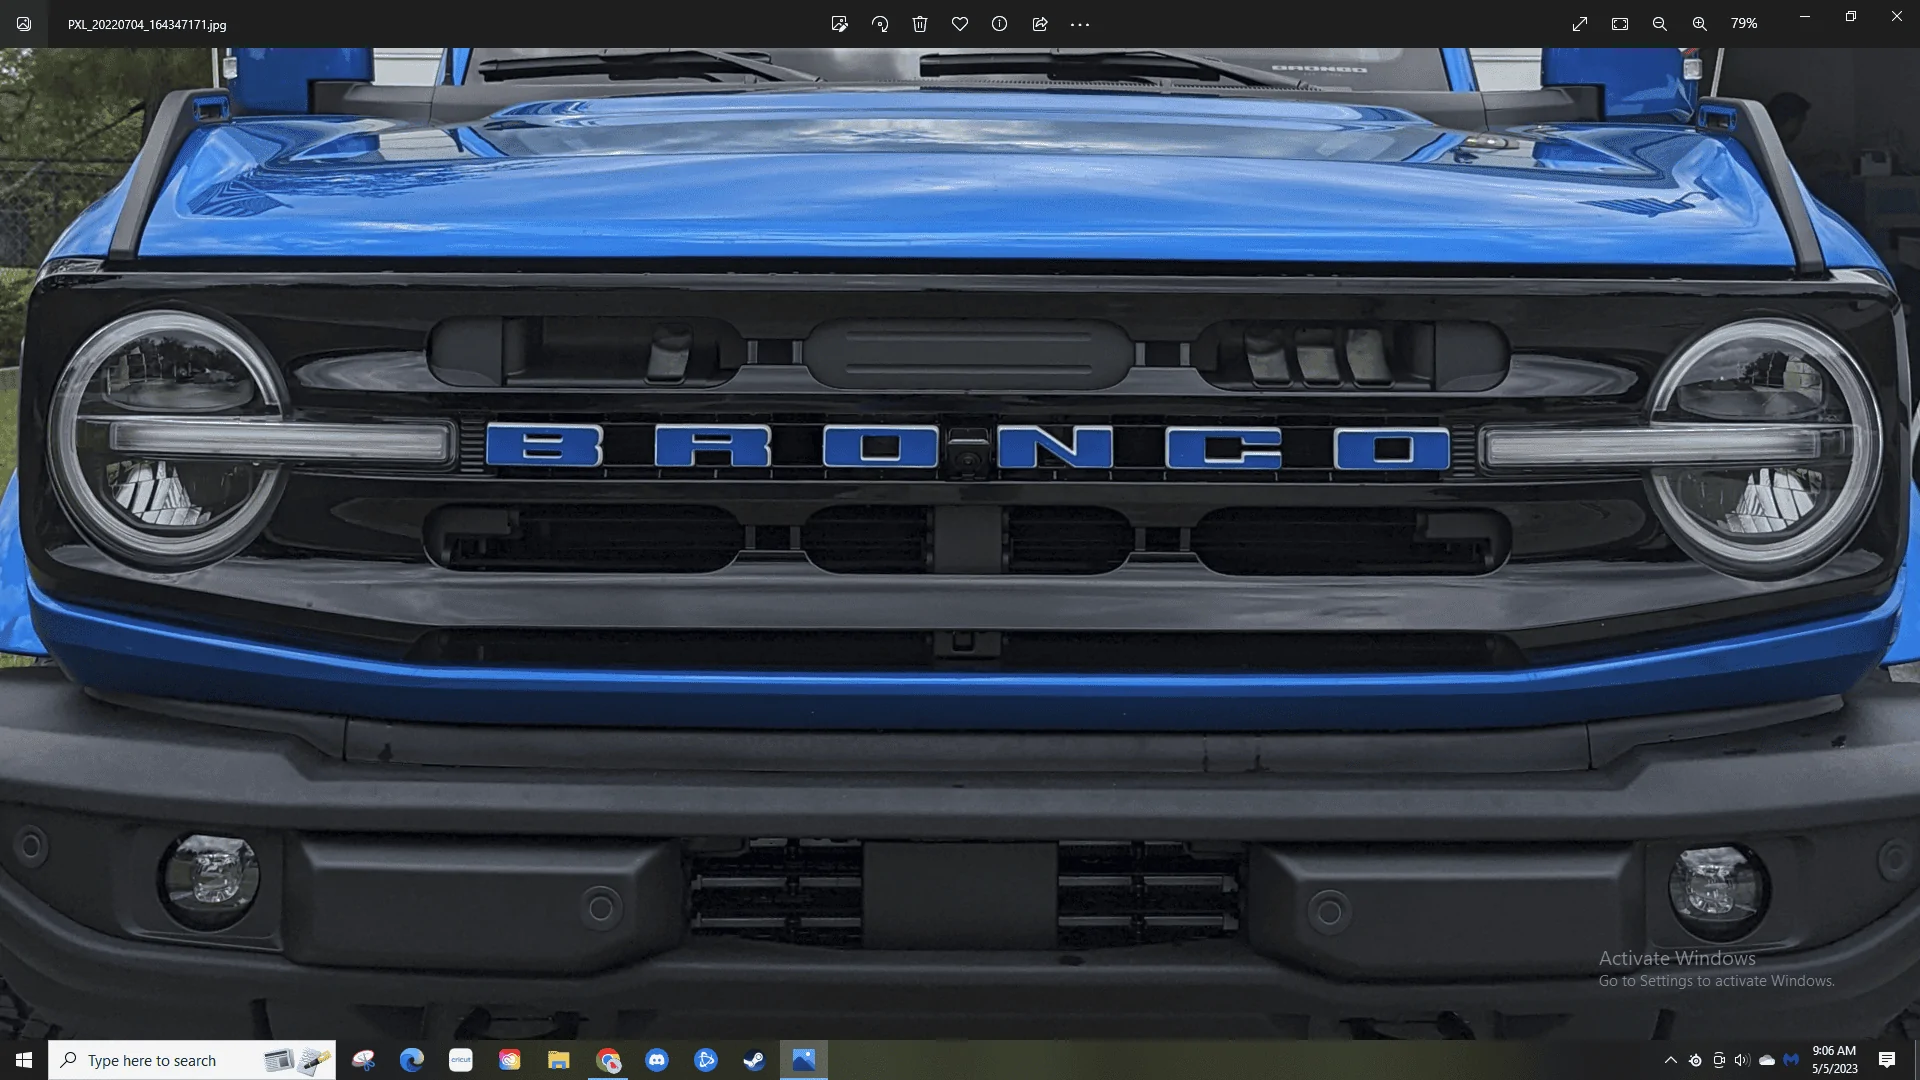Open clock showing 9:06 AM
The image size is (1920, 1080).
(1834, 1060)
